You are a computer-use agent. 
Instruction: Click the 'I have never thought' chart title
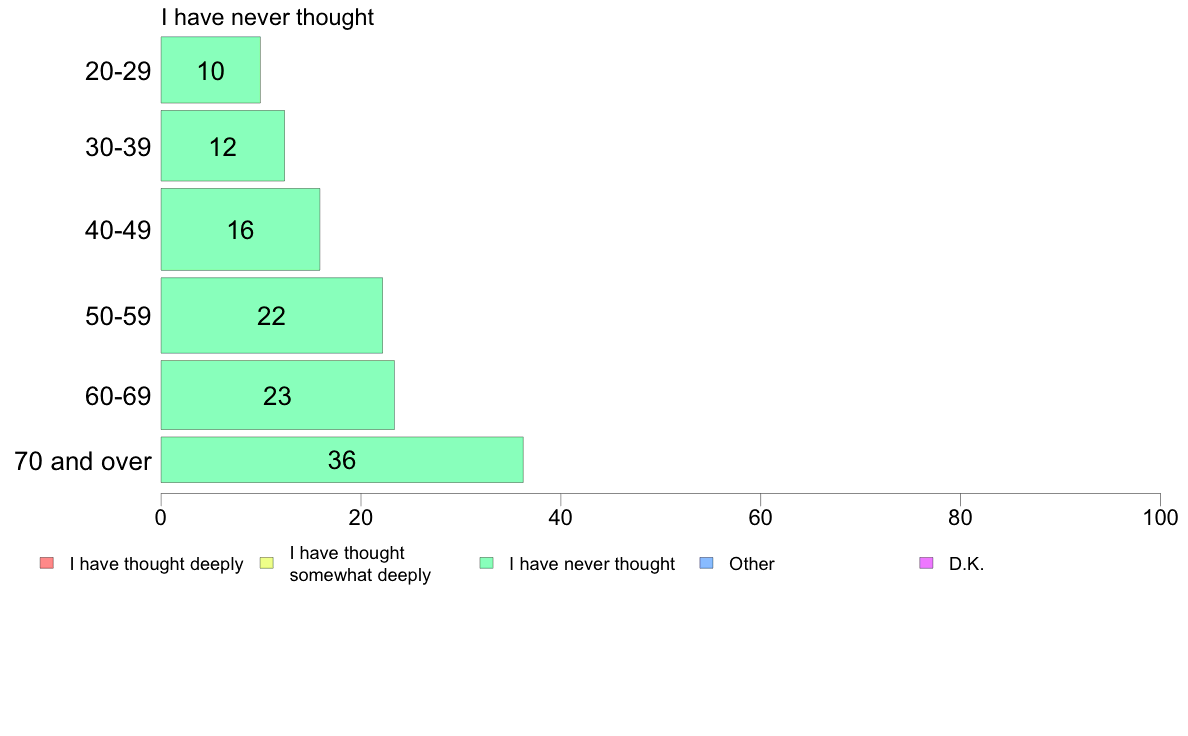(x=267, y=17)
